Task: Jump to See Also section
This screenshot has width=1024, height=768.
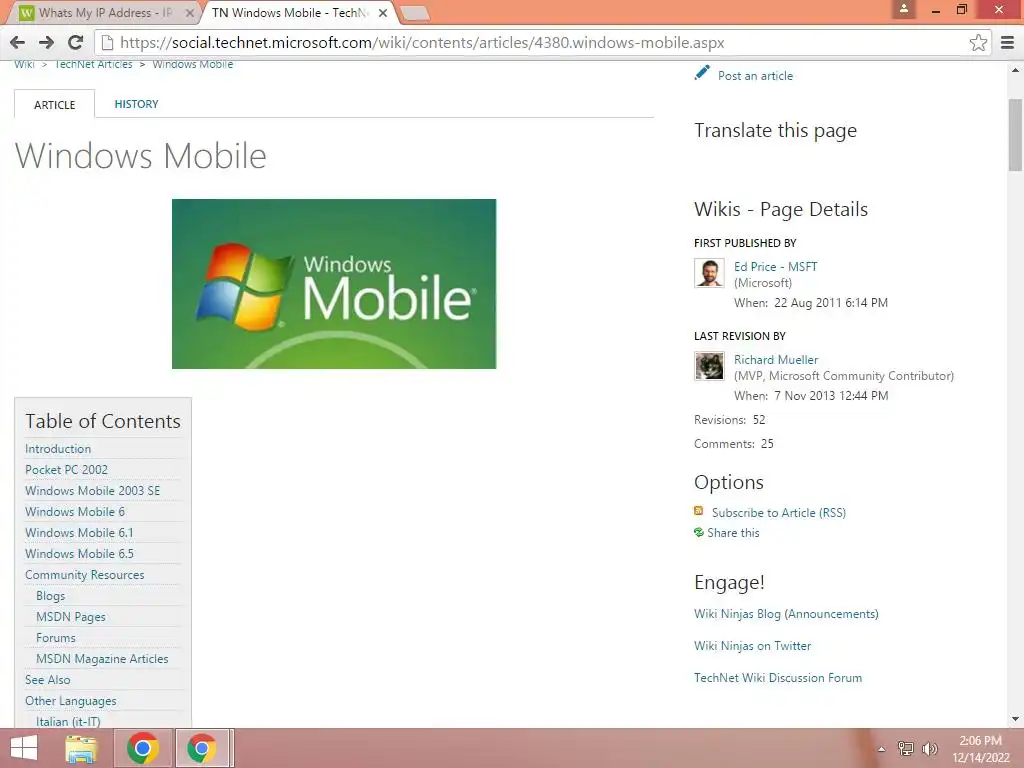Action: pyautogui.click(x=47, y=680)
